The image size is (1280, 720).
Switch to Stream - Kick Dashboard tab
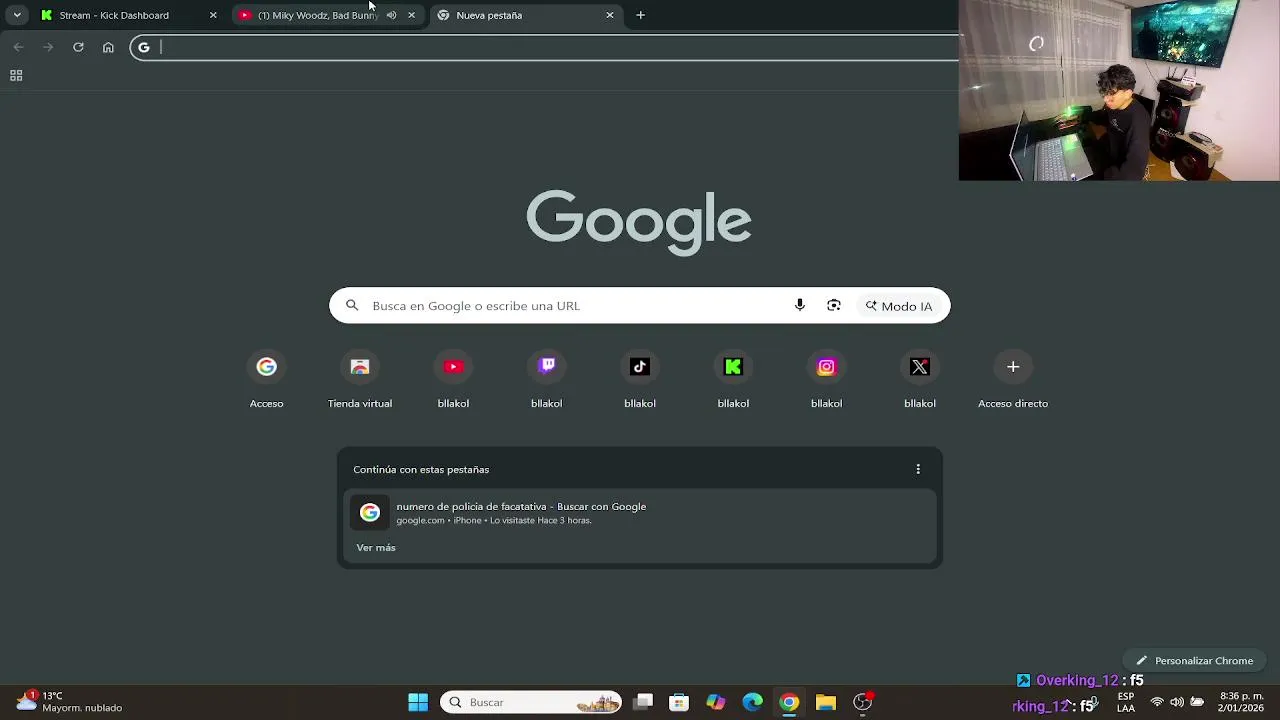(129, 15)
